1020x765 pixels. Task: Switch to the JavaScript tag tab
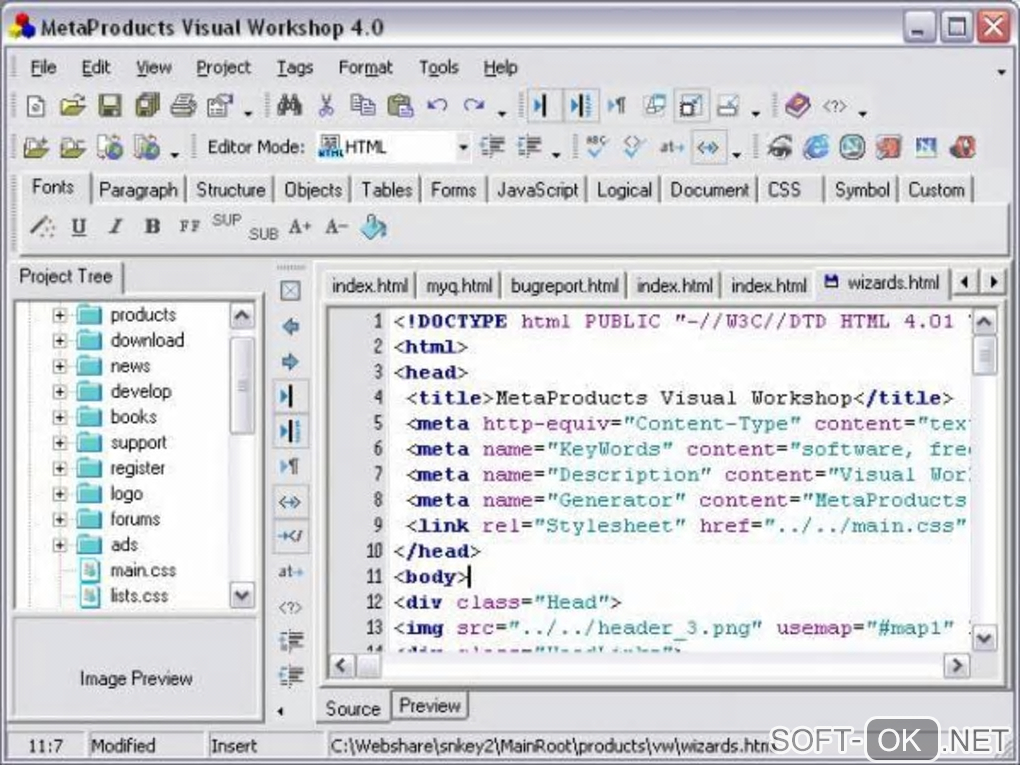(x=537, y=190)
